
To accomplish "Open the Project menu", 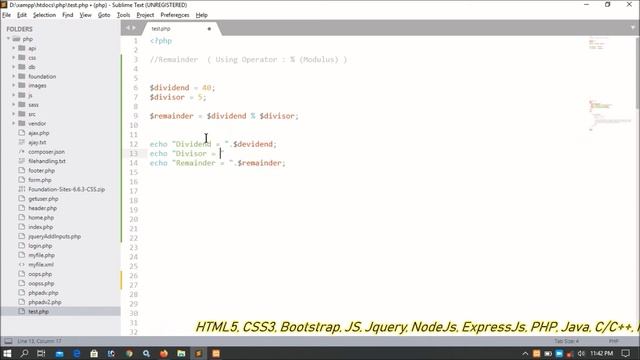I will (145, 15).
